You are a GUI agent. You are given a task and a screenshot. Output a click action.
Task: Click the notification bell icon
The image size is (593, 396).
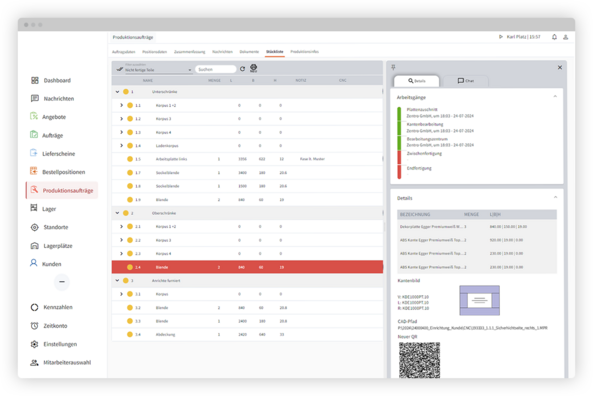[554, 37]
